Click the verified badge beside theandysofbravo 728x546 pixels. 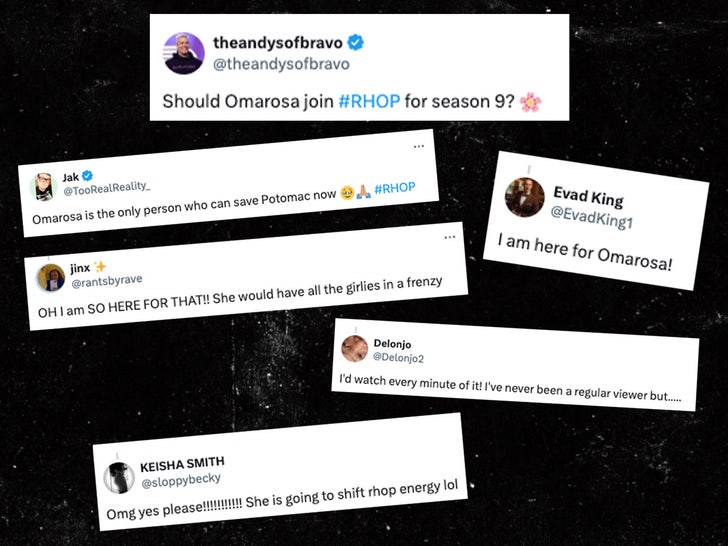356,43
